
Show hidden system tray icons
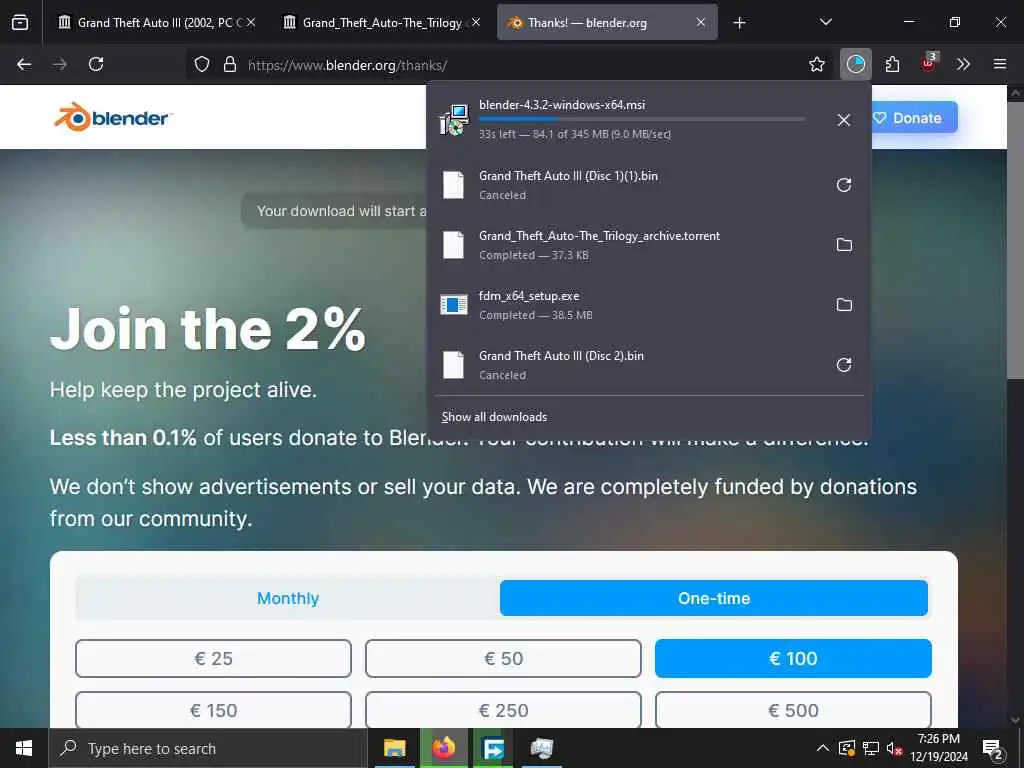(823, 748)
